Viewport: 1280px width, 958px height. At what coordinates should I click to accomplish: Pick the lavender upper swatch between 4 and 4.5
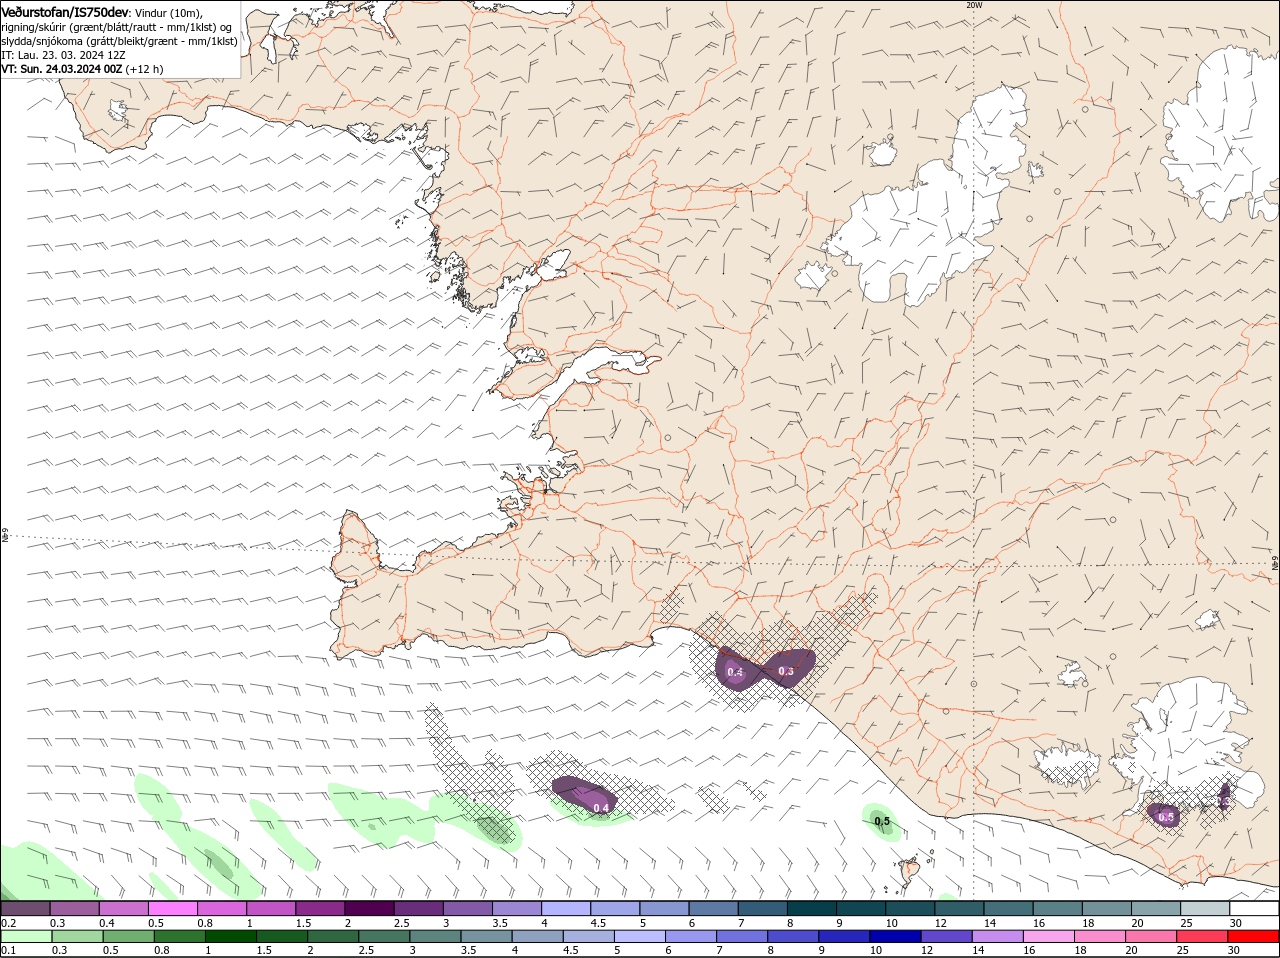(x=567, y=908)
